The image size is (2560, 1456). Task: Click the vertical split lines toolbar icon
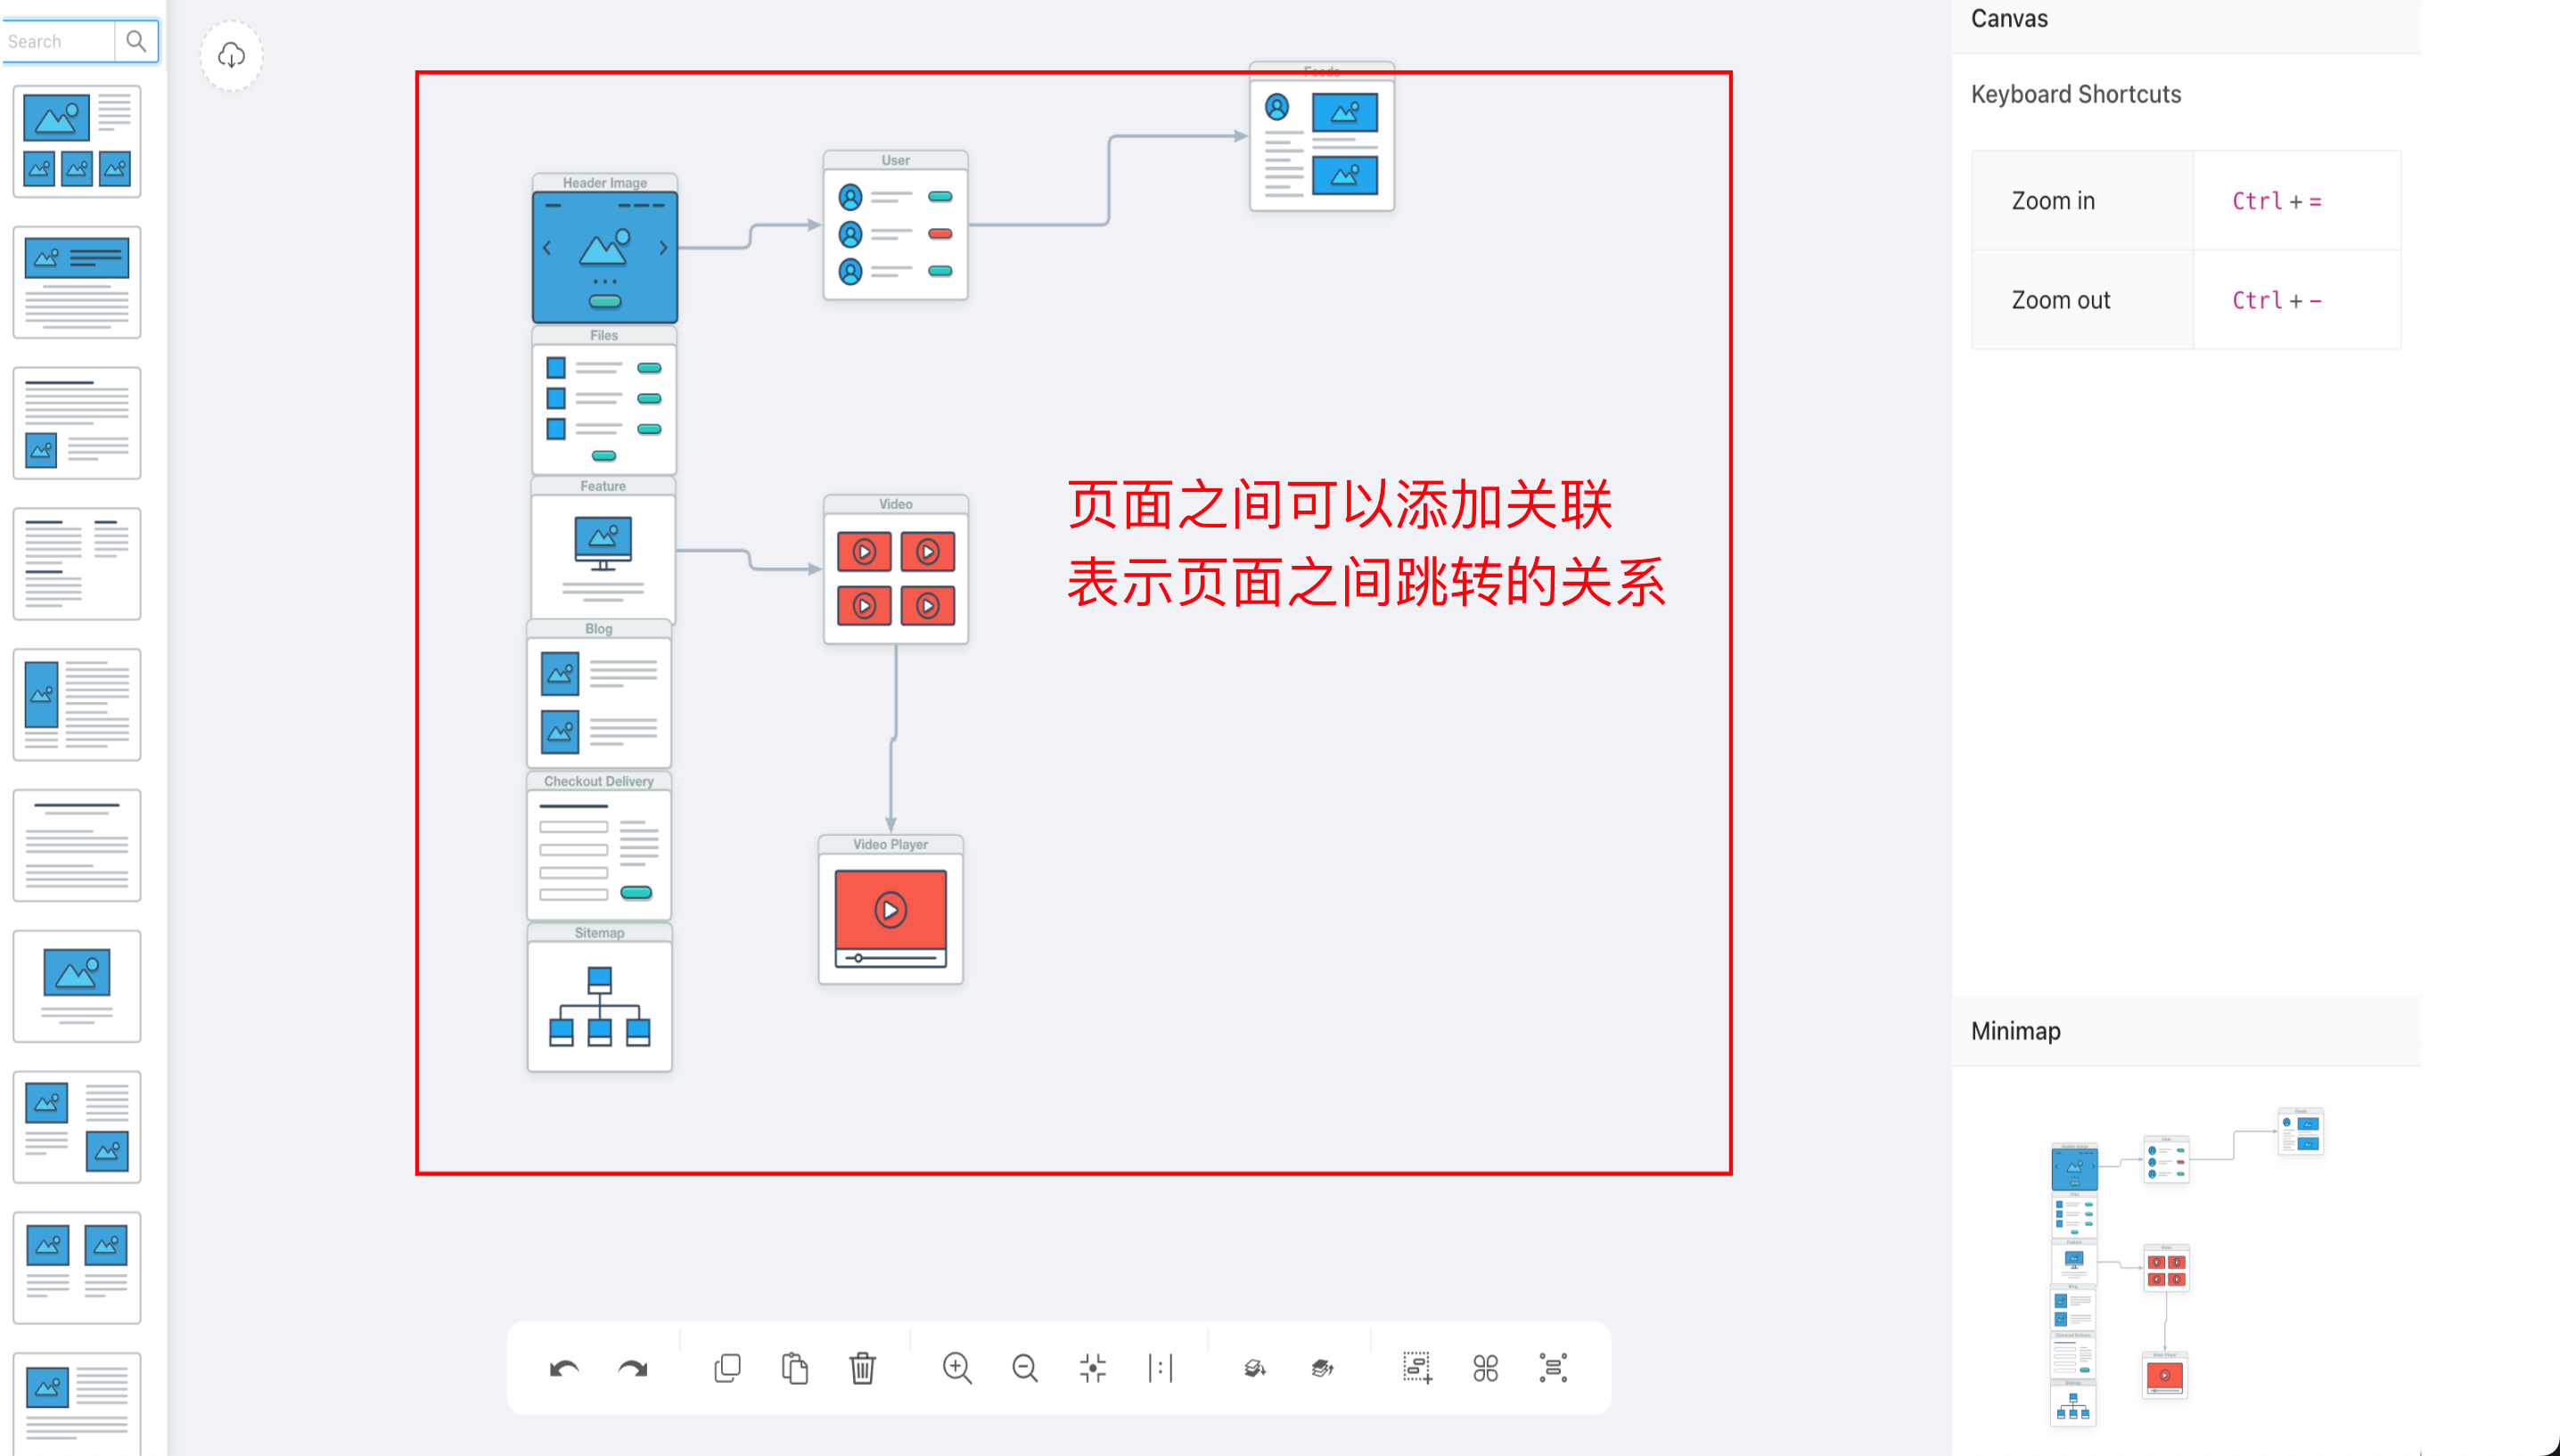pos(1160,1368)
